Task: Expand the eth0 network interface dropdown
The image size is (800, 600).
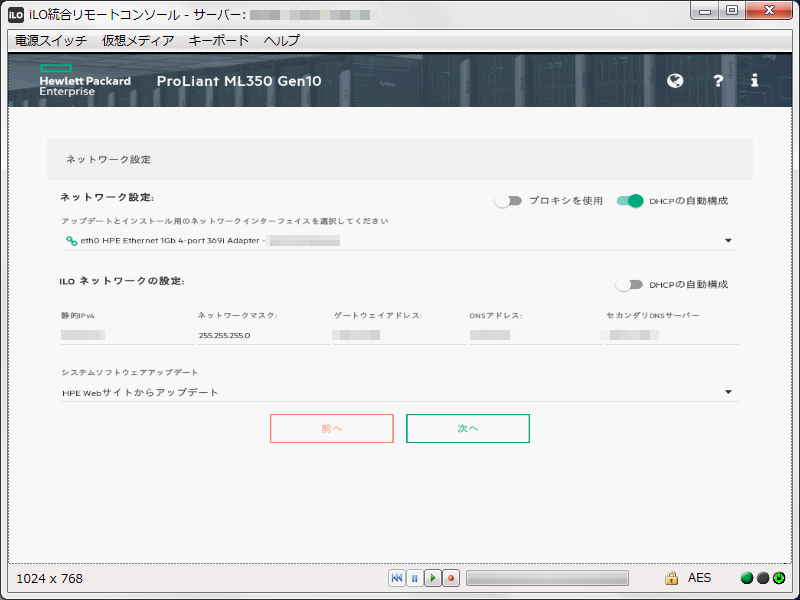Action: click(x=729, y=240)
